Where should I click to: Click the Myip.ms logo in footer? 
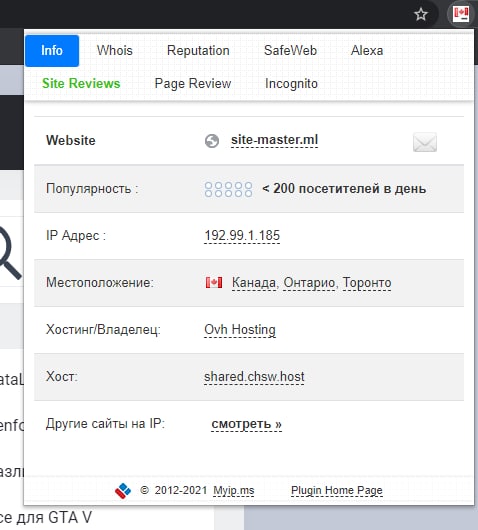tap(123, 490)
